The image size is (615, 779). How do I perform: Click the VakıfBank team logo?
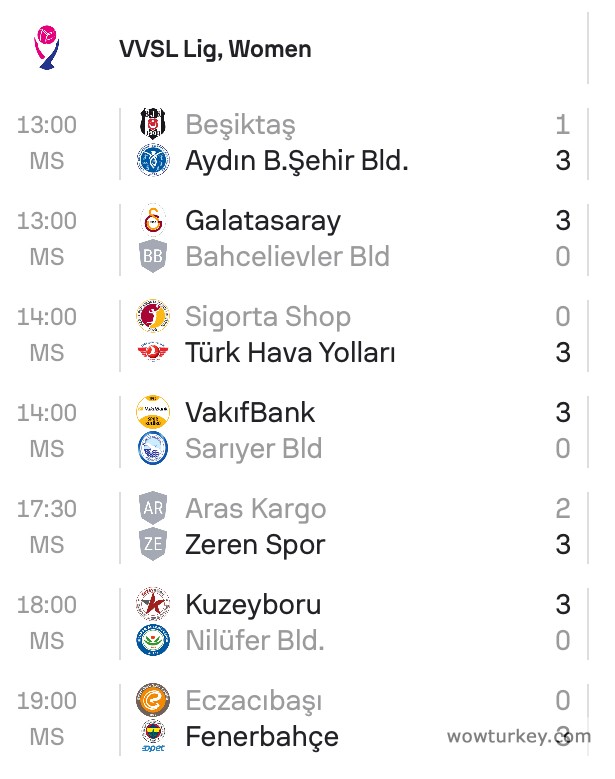click(x=153, y=412)
